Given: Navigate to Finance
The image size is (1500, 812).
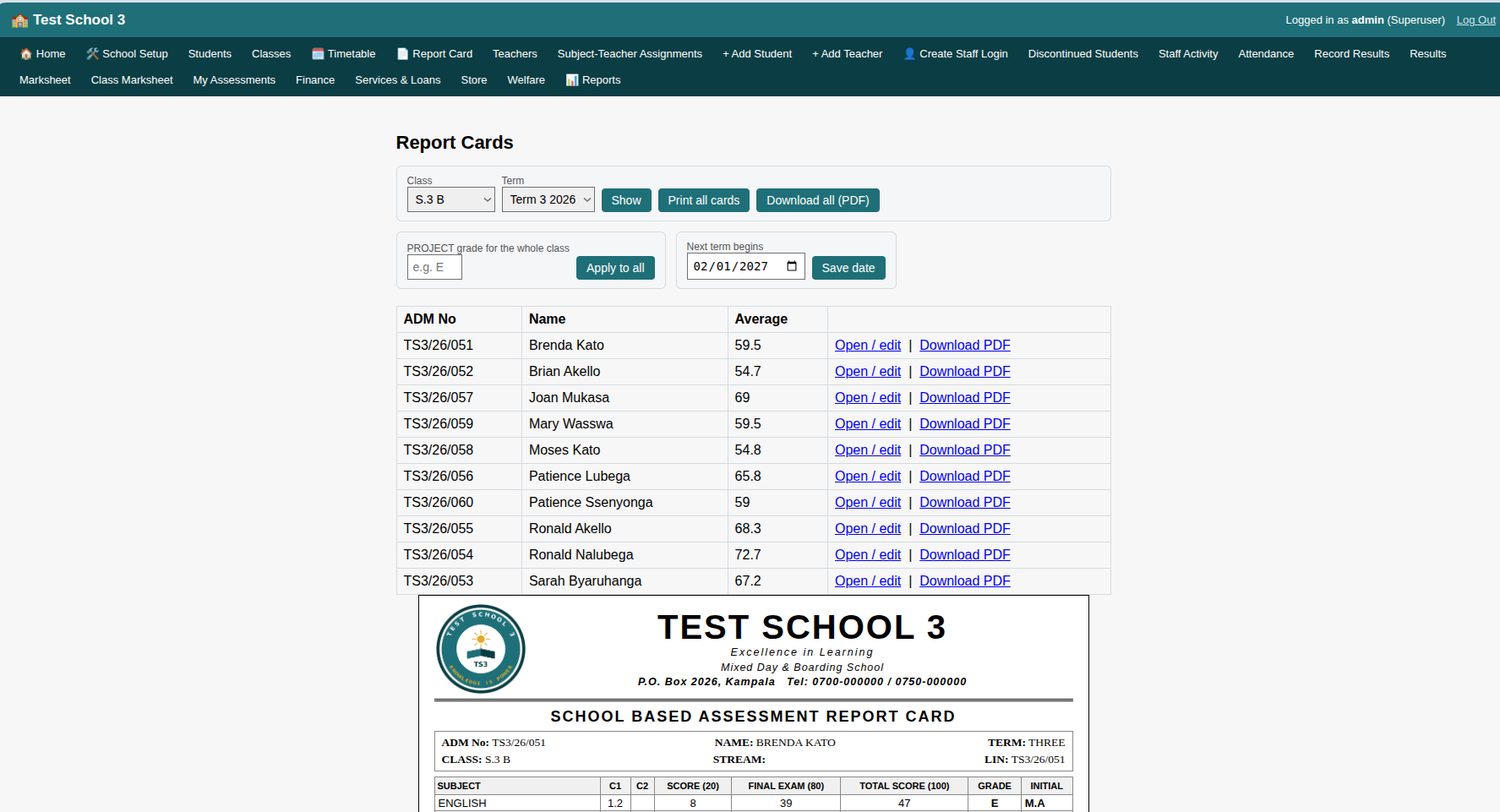Looking at the screenshot, I should coord(315,80).
